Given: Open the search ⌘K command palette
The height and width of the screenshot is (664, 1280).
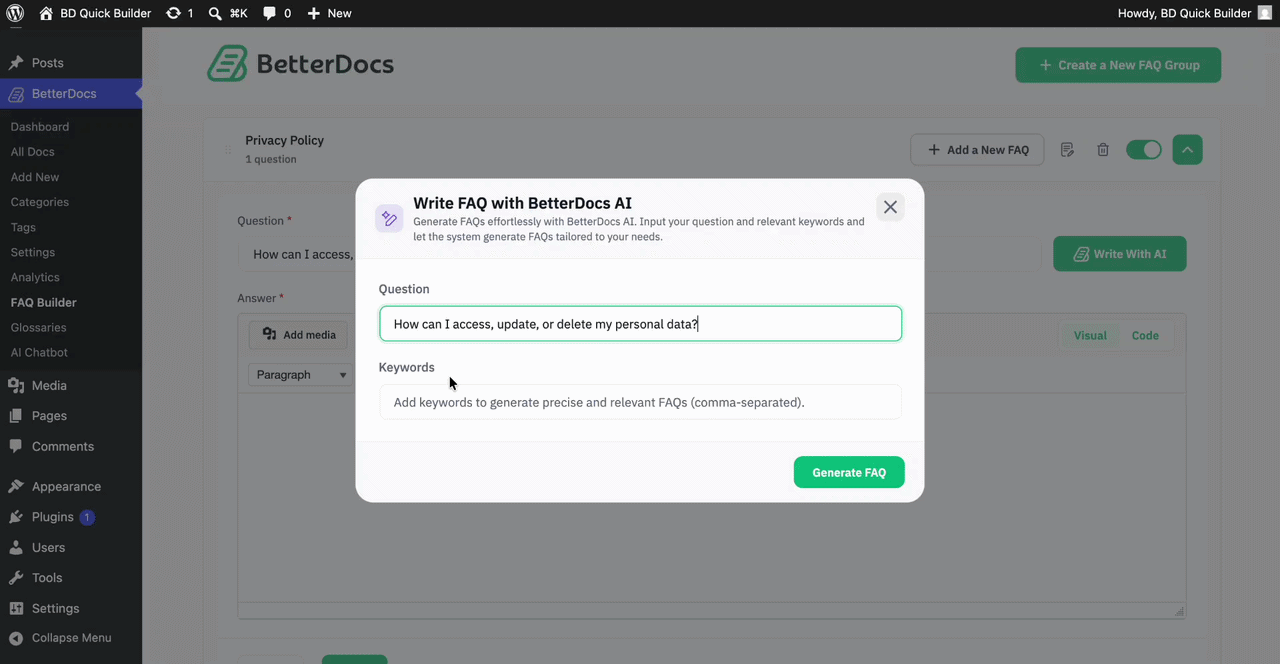Looking at the screenshot, I should pos(227,13).
